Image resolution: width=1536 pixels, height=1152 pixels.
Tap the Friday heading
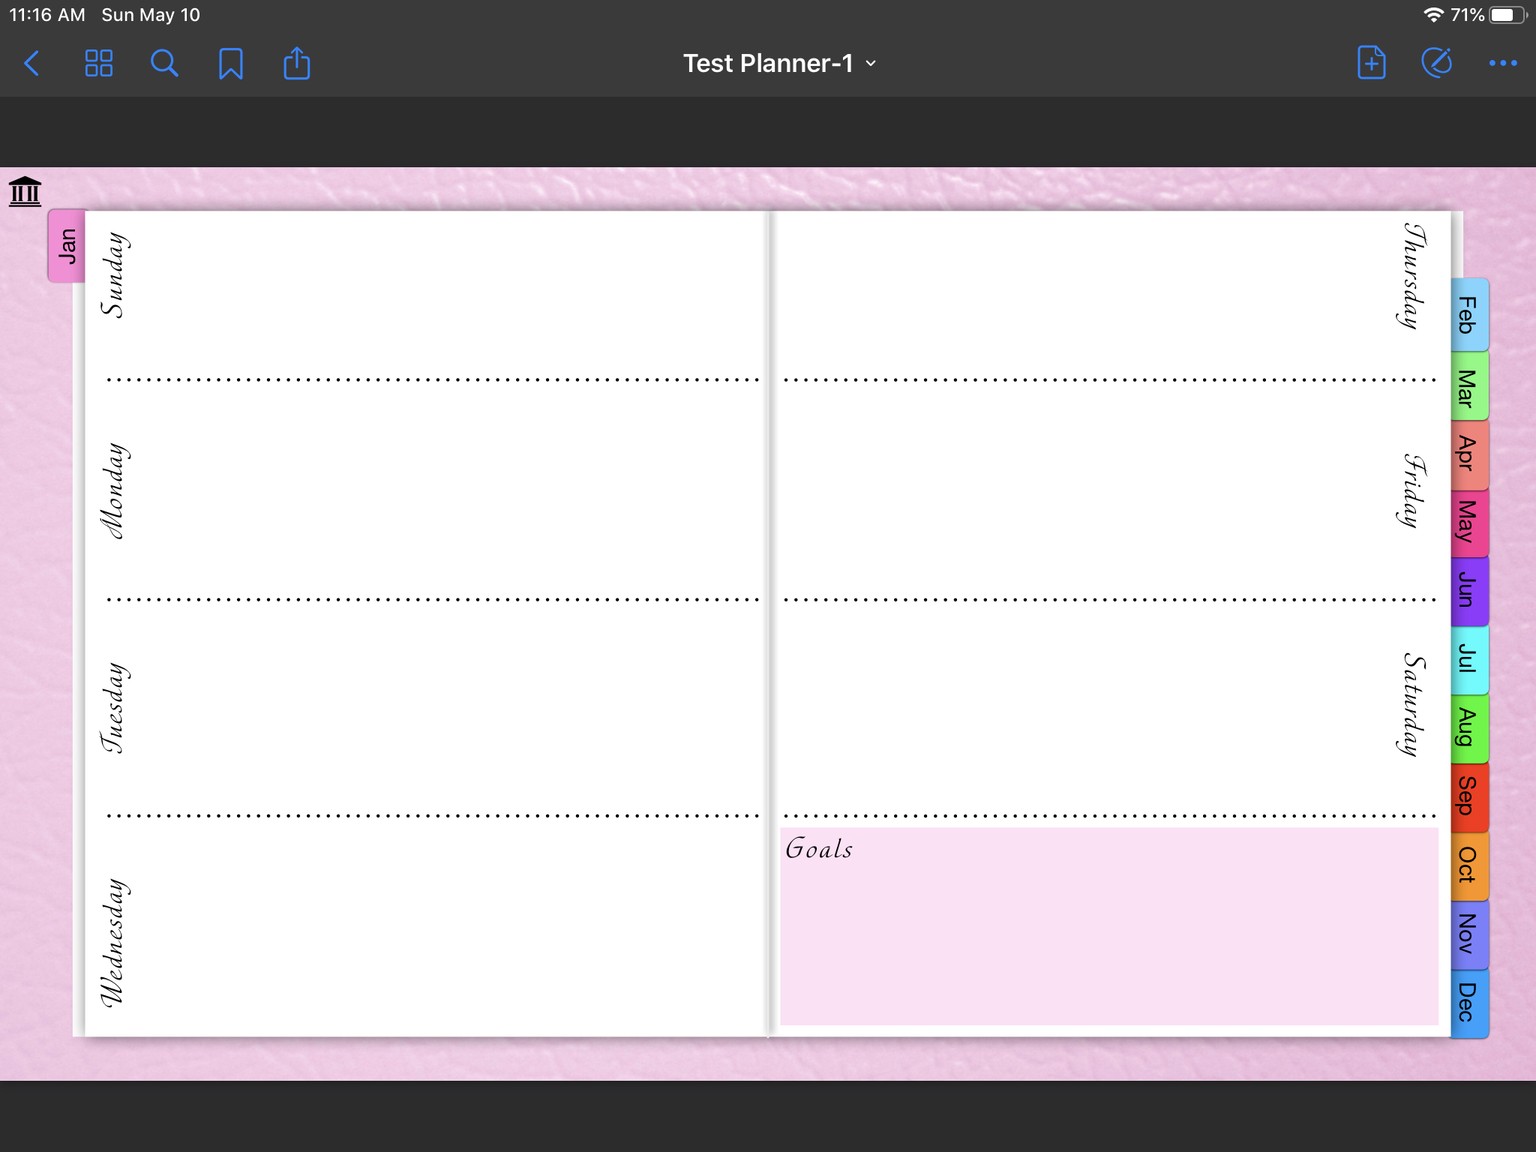(1413, 490)
